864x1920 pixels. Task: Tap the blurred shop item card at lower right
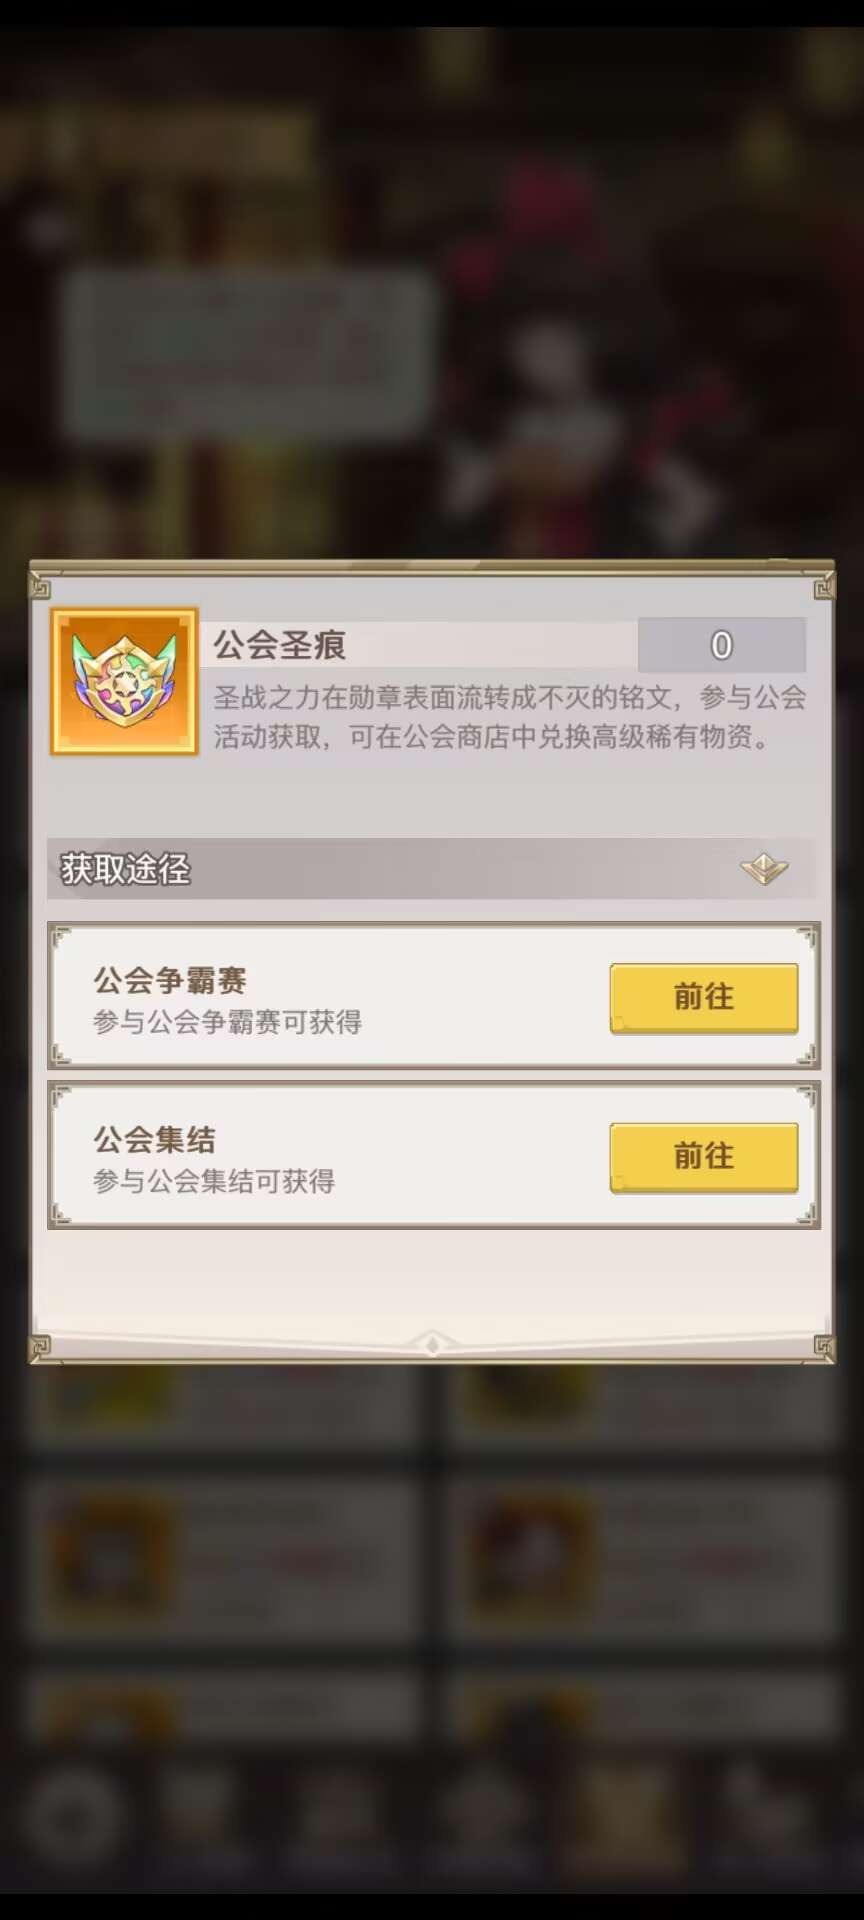pyautogui.click(x=642, y=1560)
